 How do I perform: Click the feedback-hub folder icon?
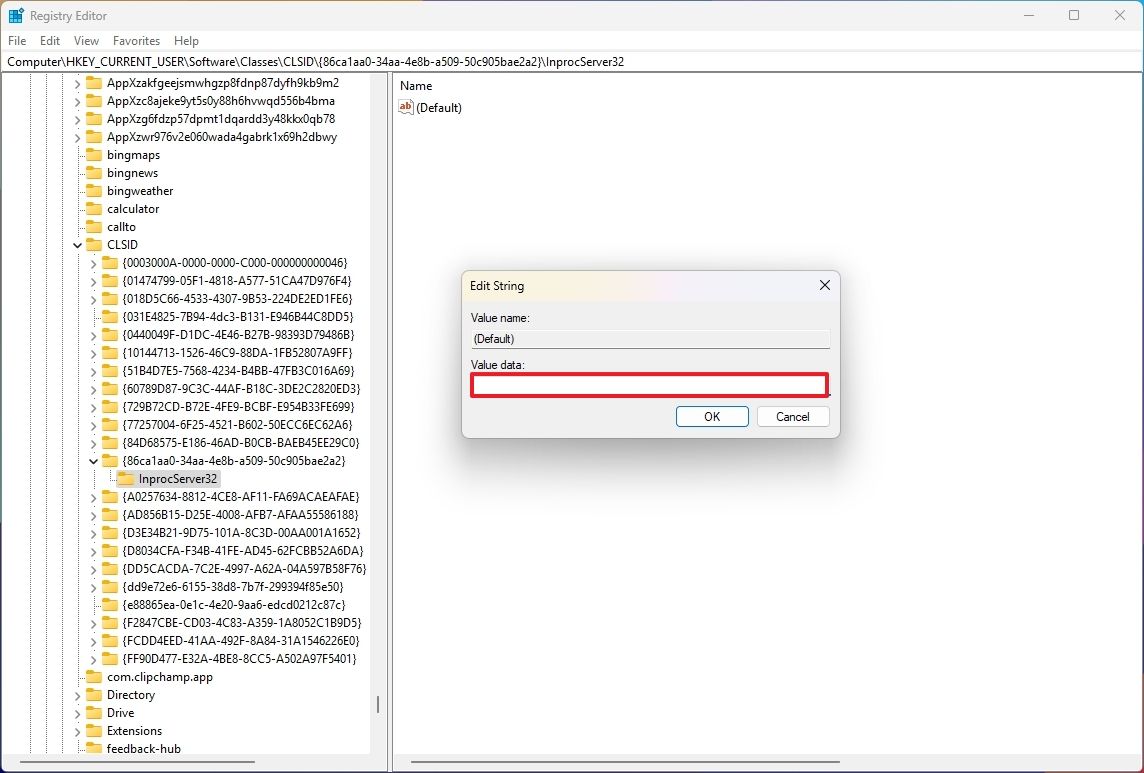coord(94,748)
